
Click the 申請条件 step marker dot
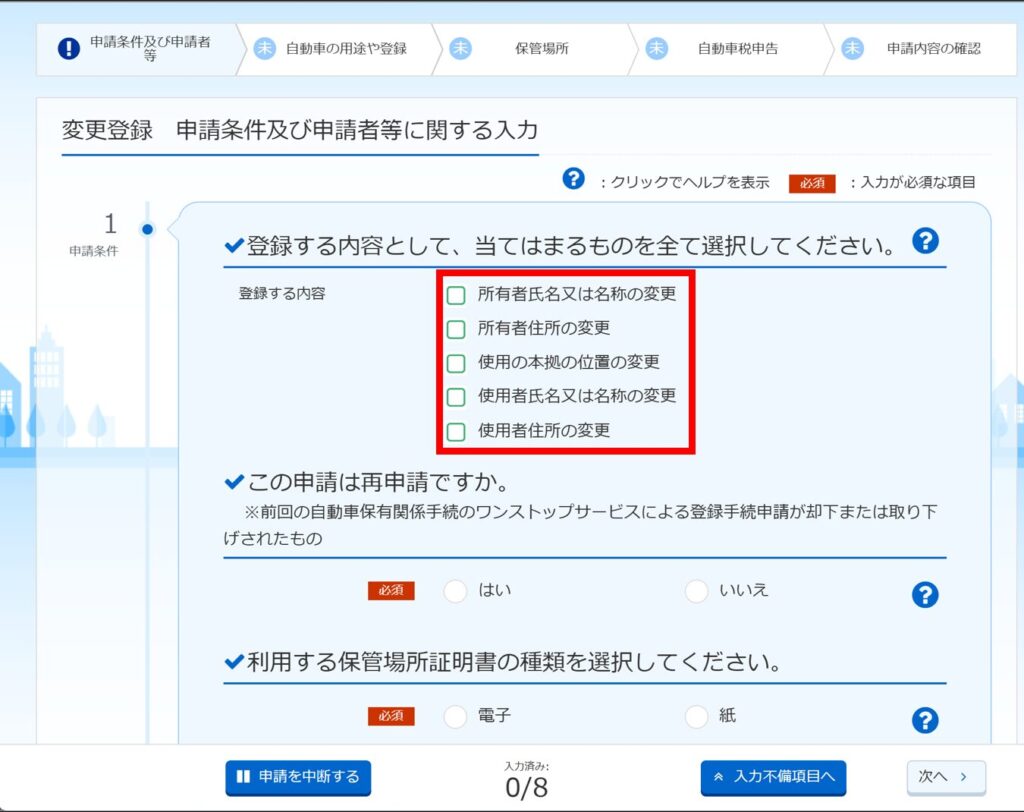pos(148,229)
